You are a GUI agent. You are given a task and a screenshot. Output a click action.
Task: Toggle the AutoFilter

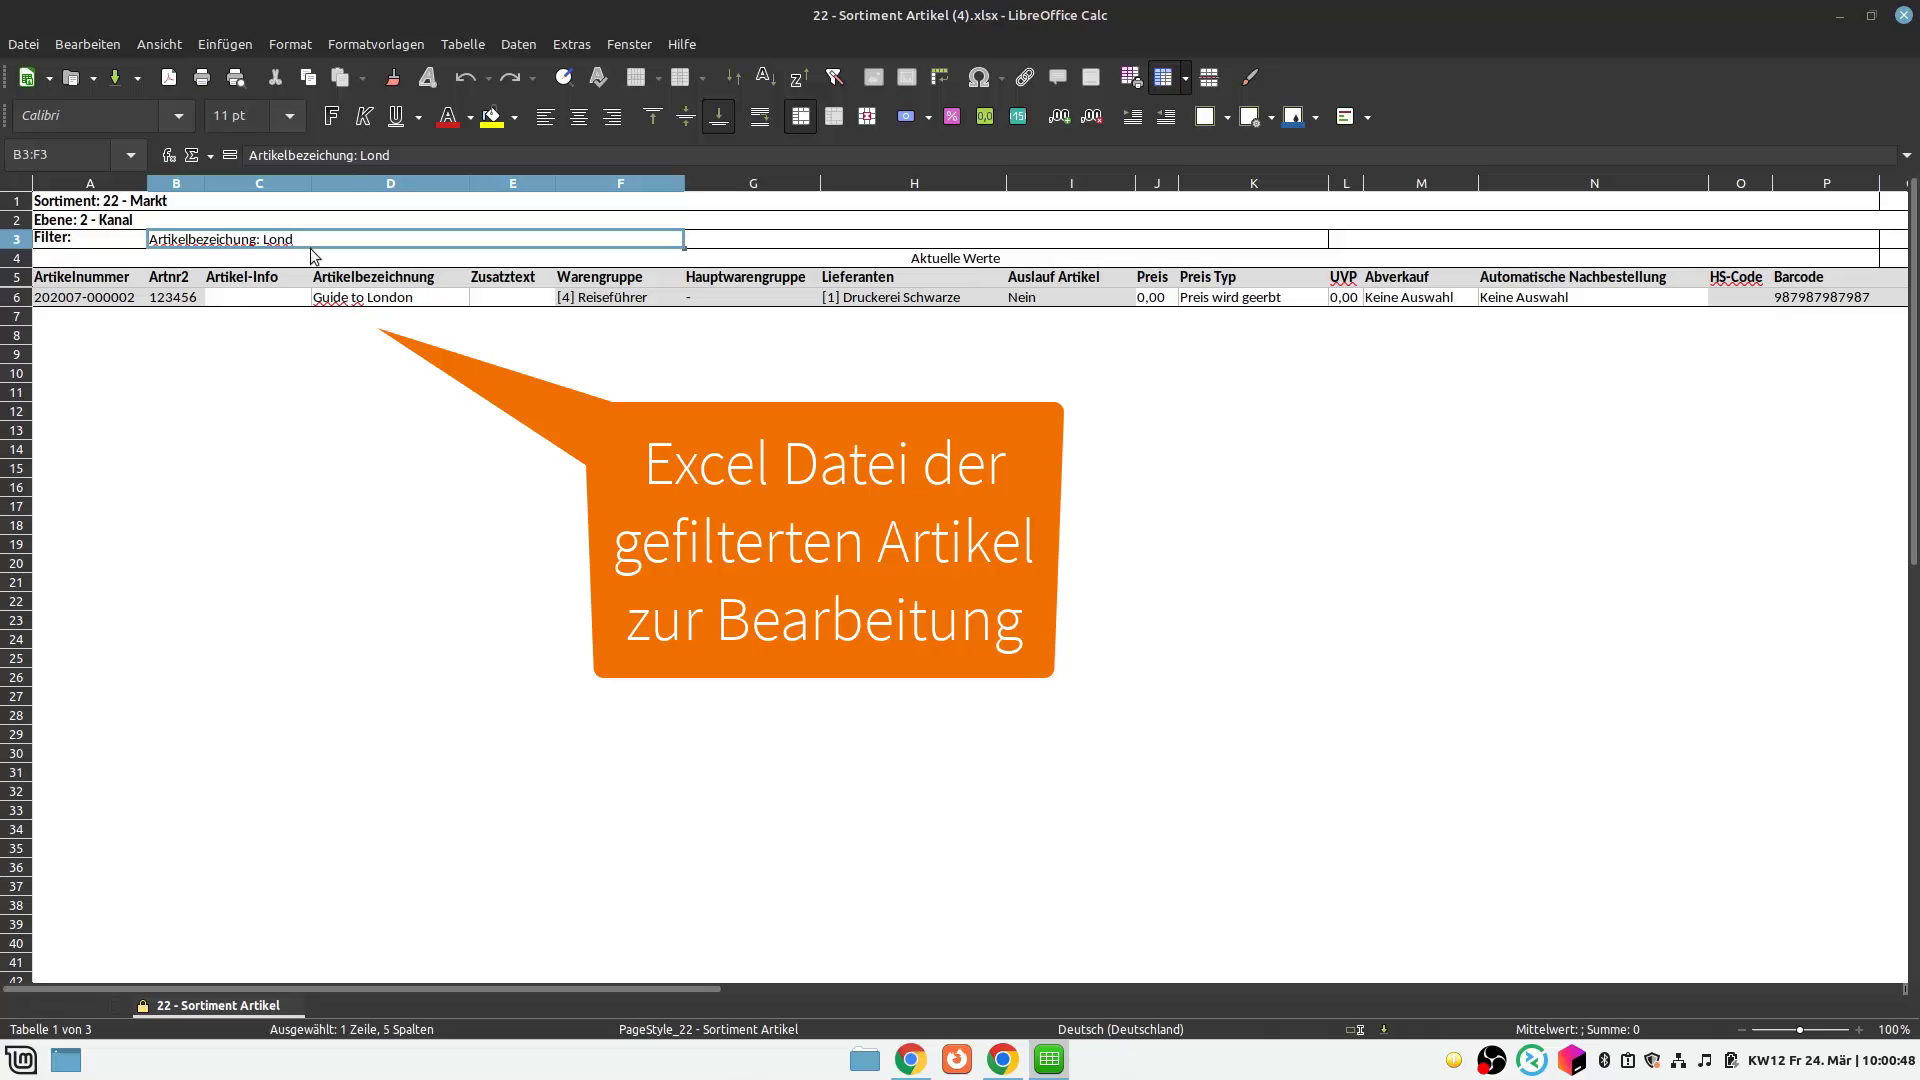pos(834,78)
